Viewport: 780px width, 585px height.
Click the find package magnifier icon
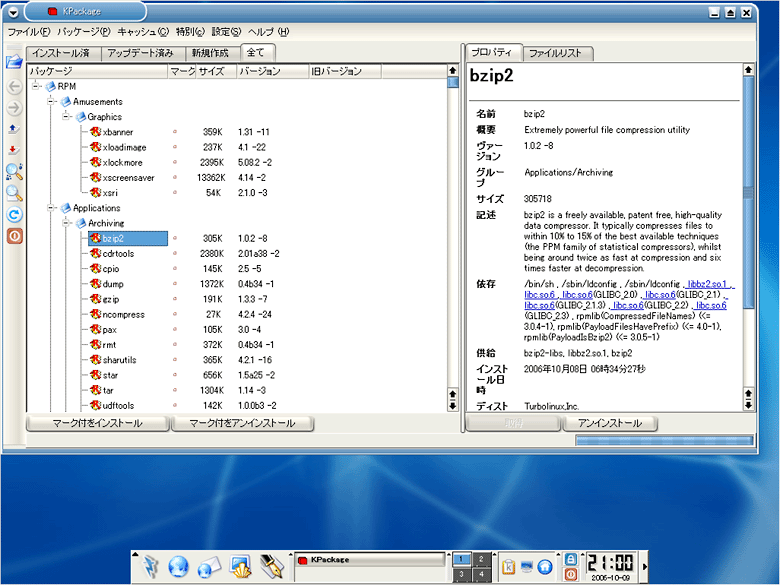[x=14, y=172]
